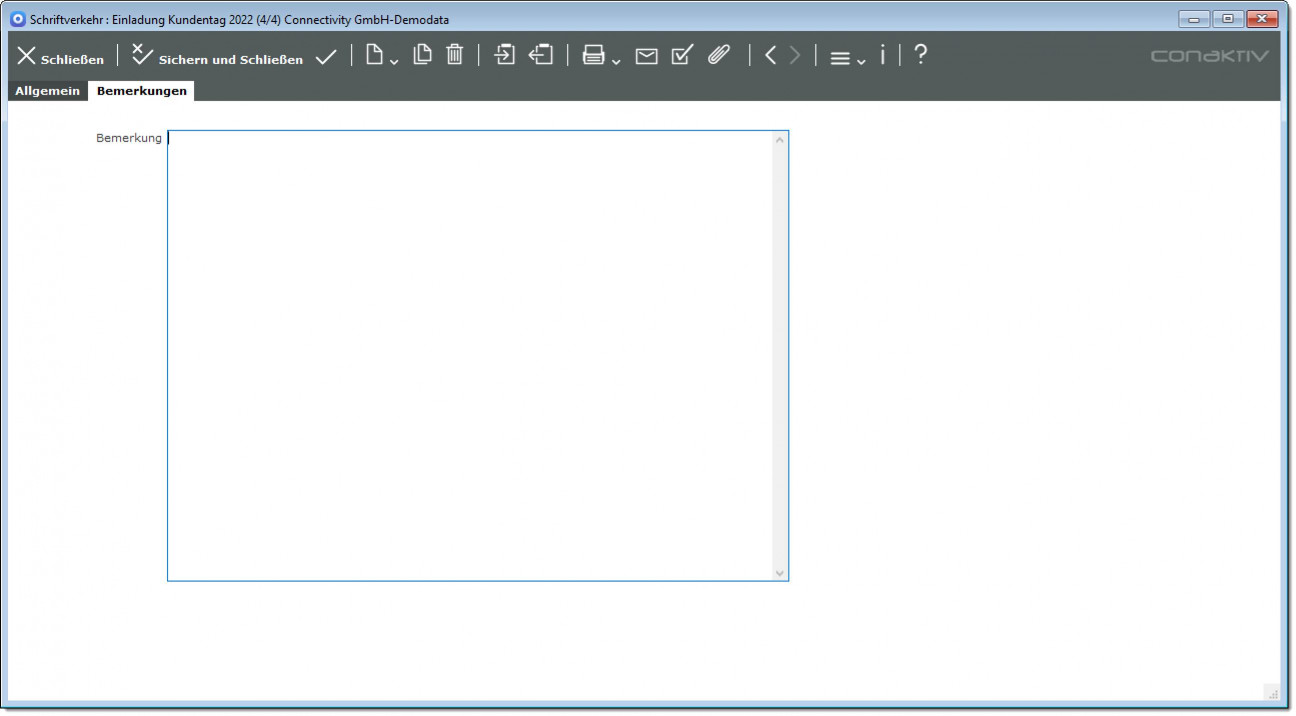
Task: Switch to the Allgemein tab
Action: coord(47,91)
